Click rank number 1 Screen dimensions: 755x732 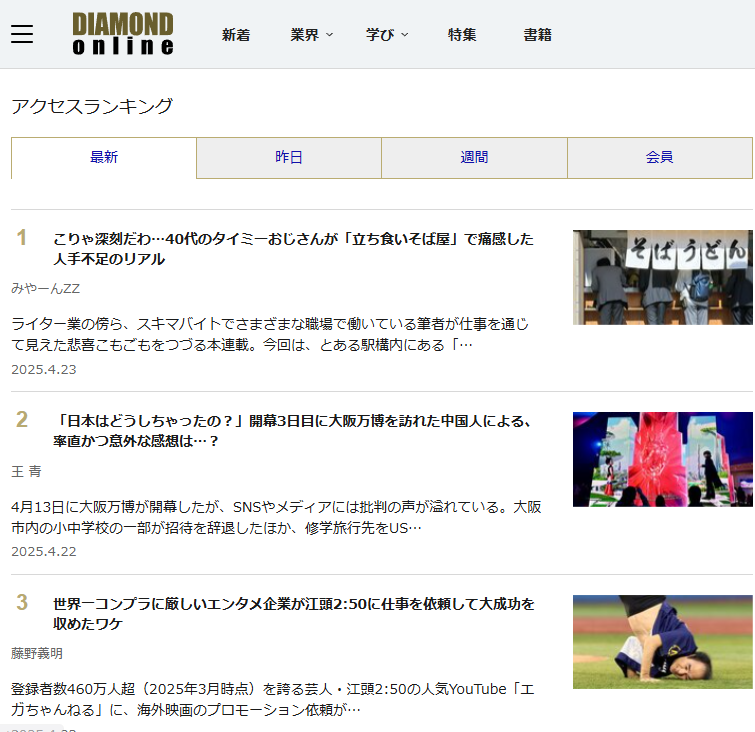pyautogui.click(x=22, y=237)
